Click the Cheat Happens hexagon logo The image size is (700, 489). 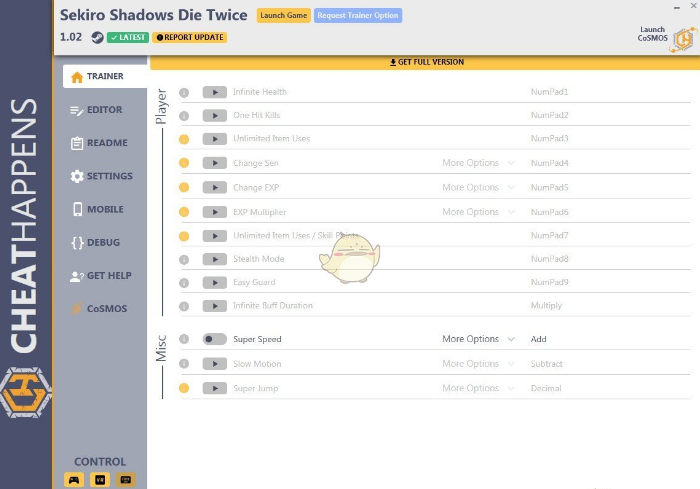click(x=26, y=393)
